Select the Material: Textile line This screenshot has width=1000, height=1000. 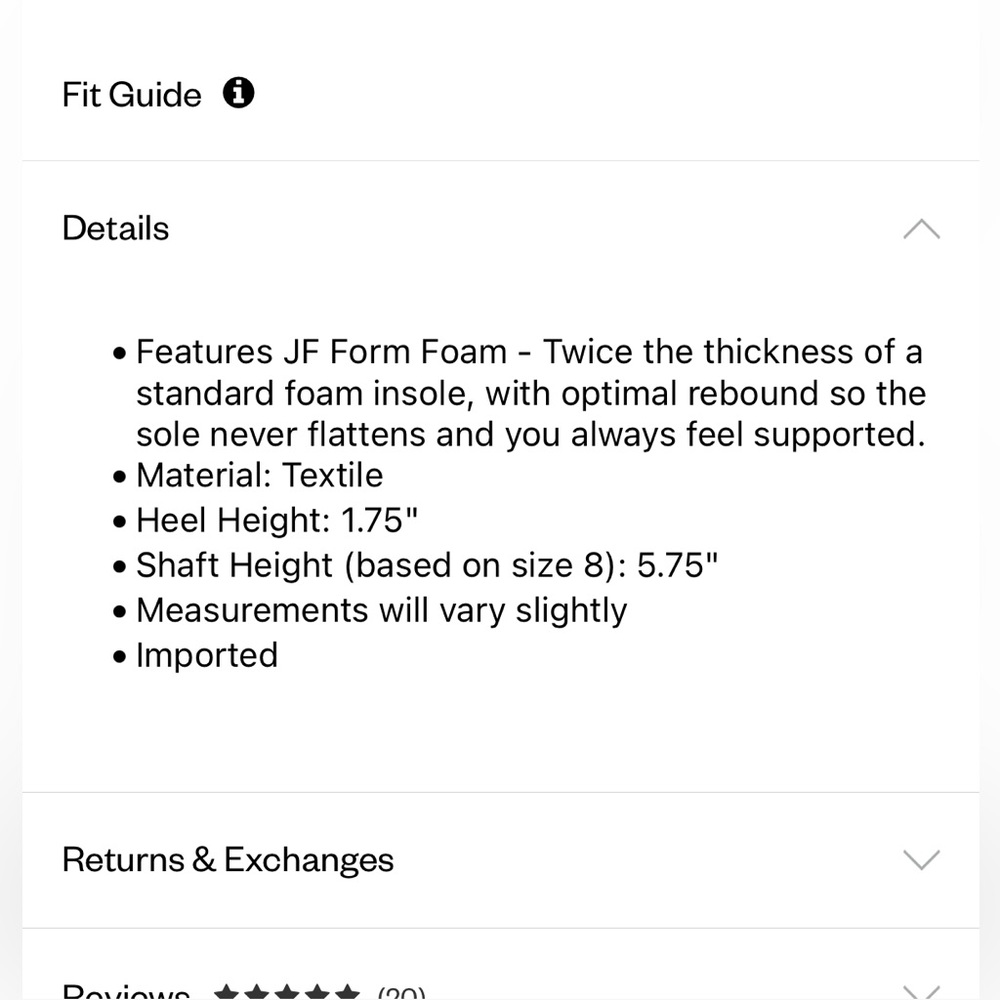[260, 475]
